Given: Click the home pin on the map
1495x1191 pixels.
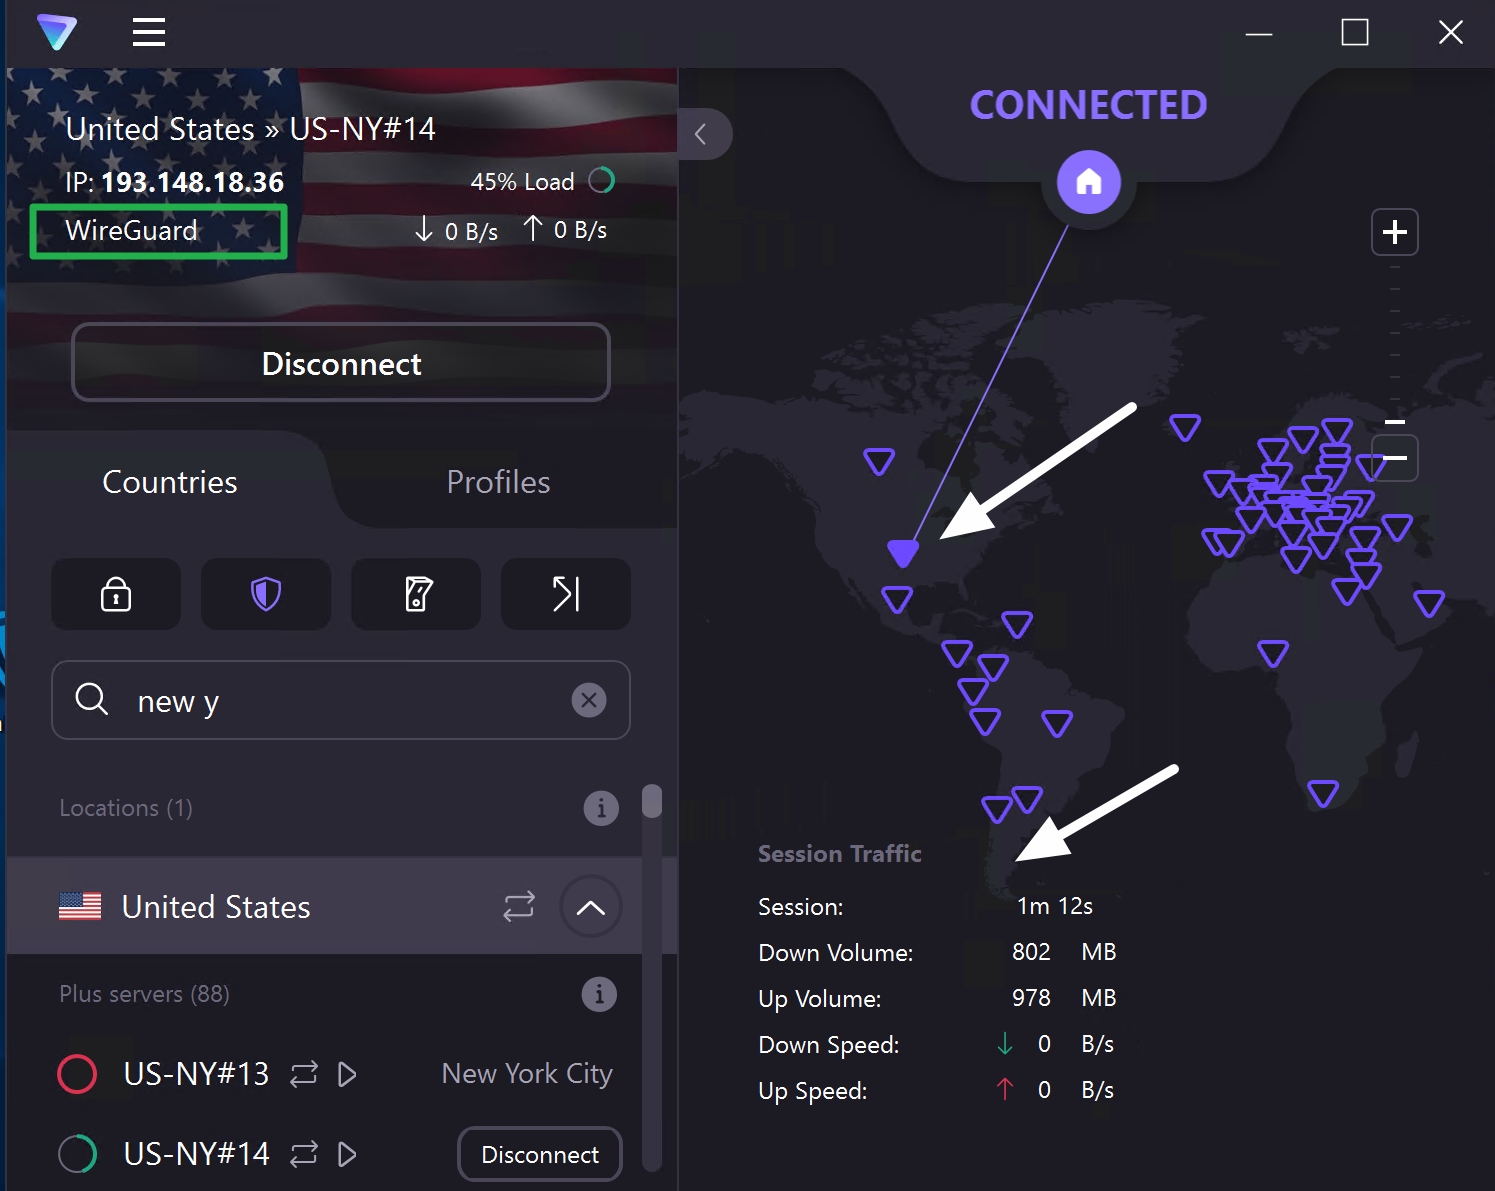Looking at the screenshot, I should [x=1087, y=183].
